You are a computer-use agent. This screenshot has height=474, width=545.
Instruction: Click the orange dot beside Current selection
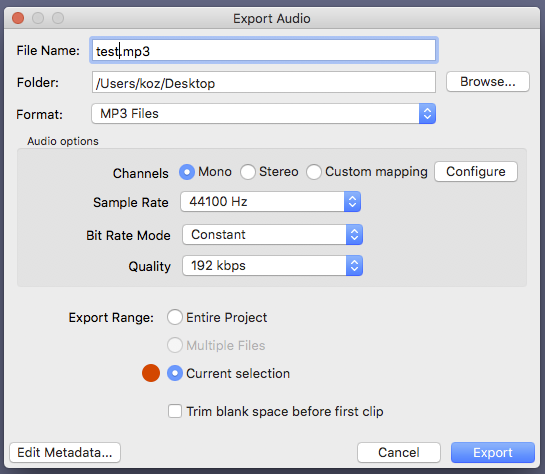pos(151,373)
